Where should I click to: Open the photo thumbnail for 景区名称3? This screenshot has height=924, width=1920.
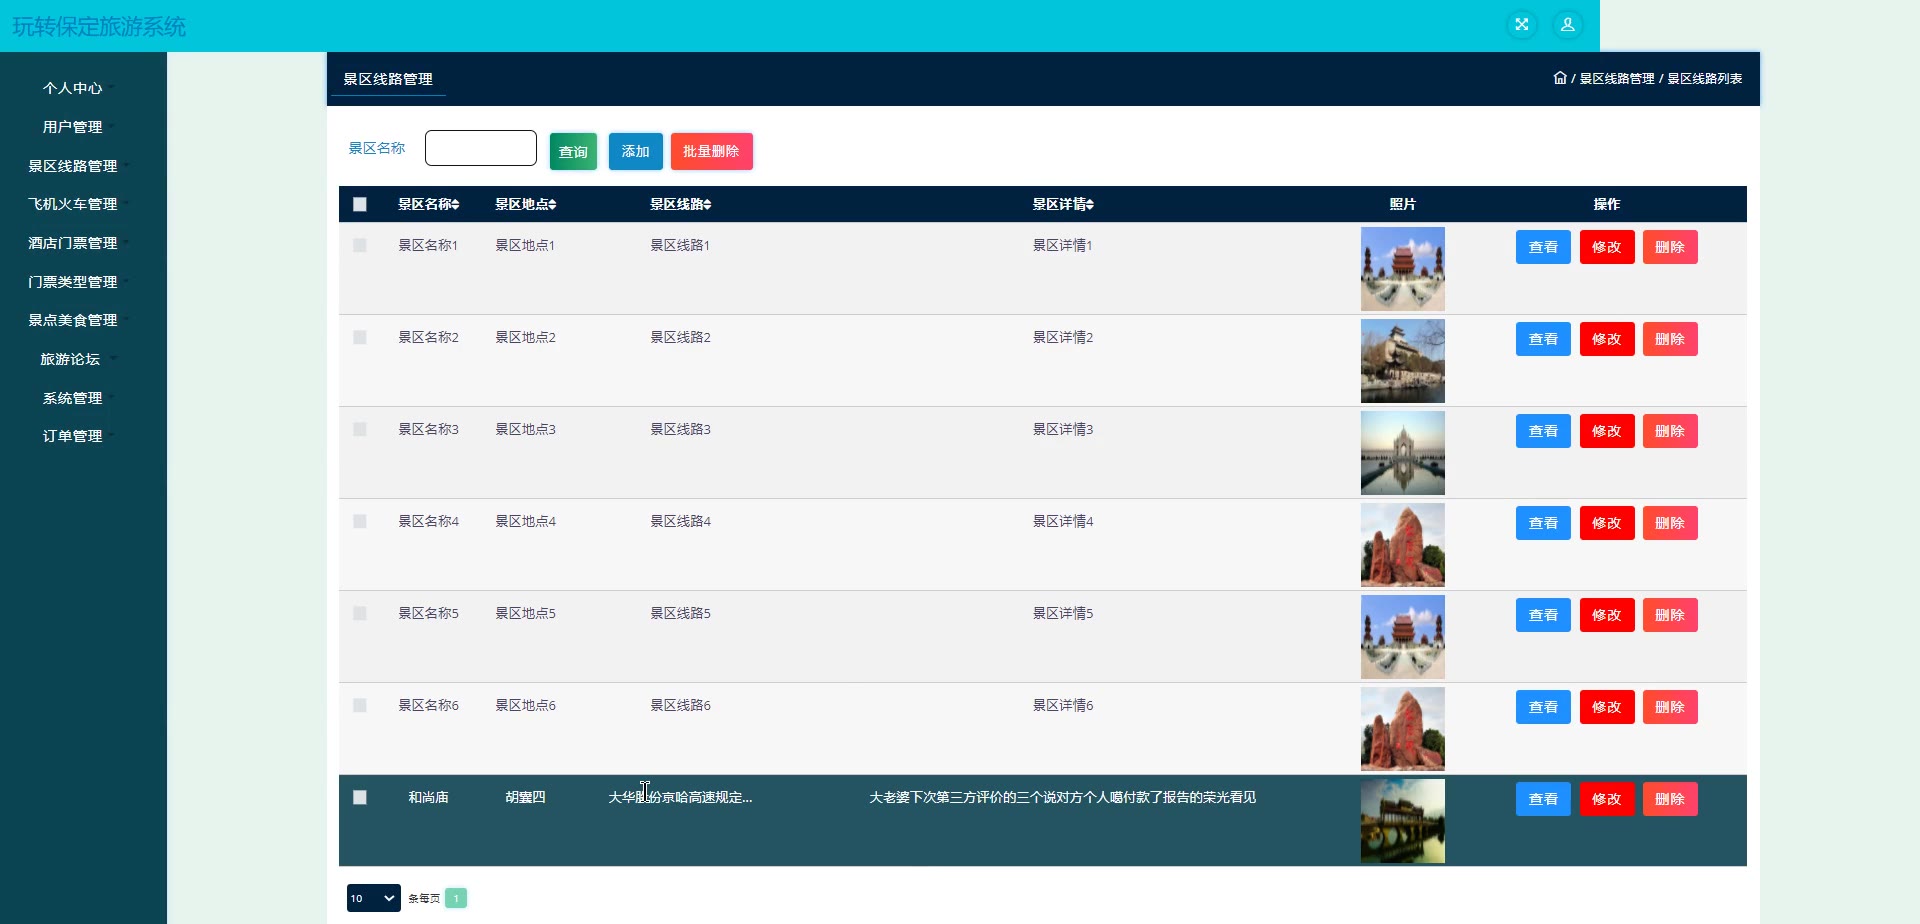[x=1402, y=453]
